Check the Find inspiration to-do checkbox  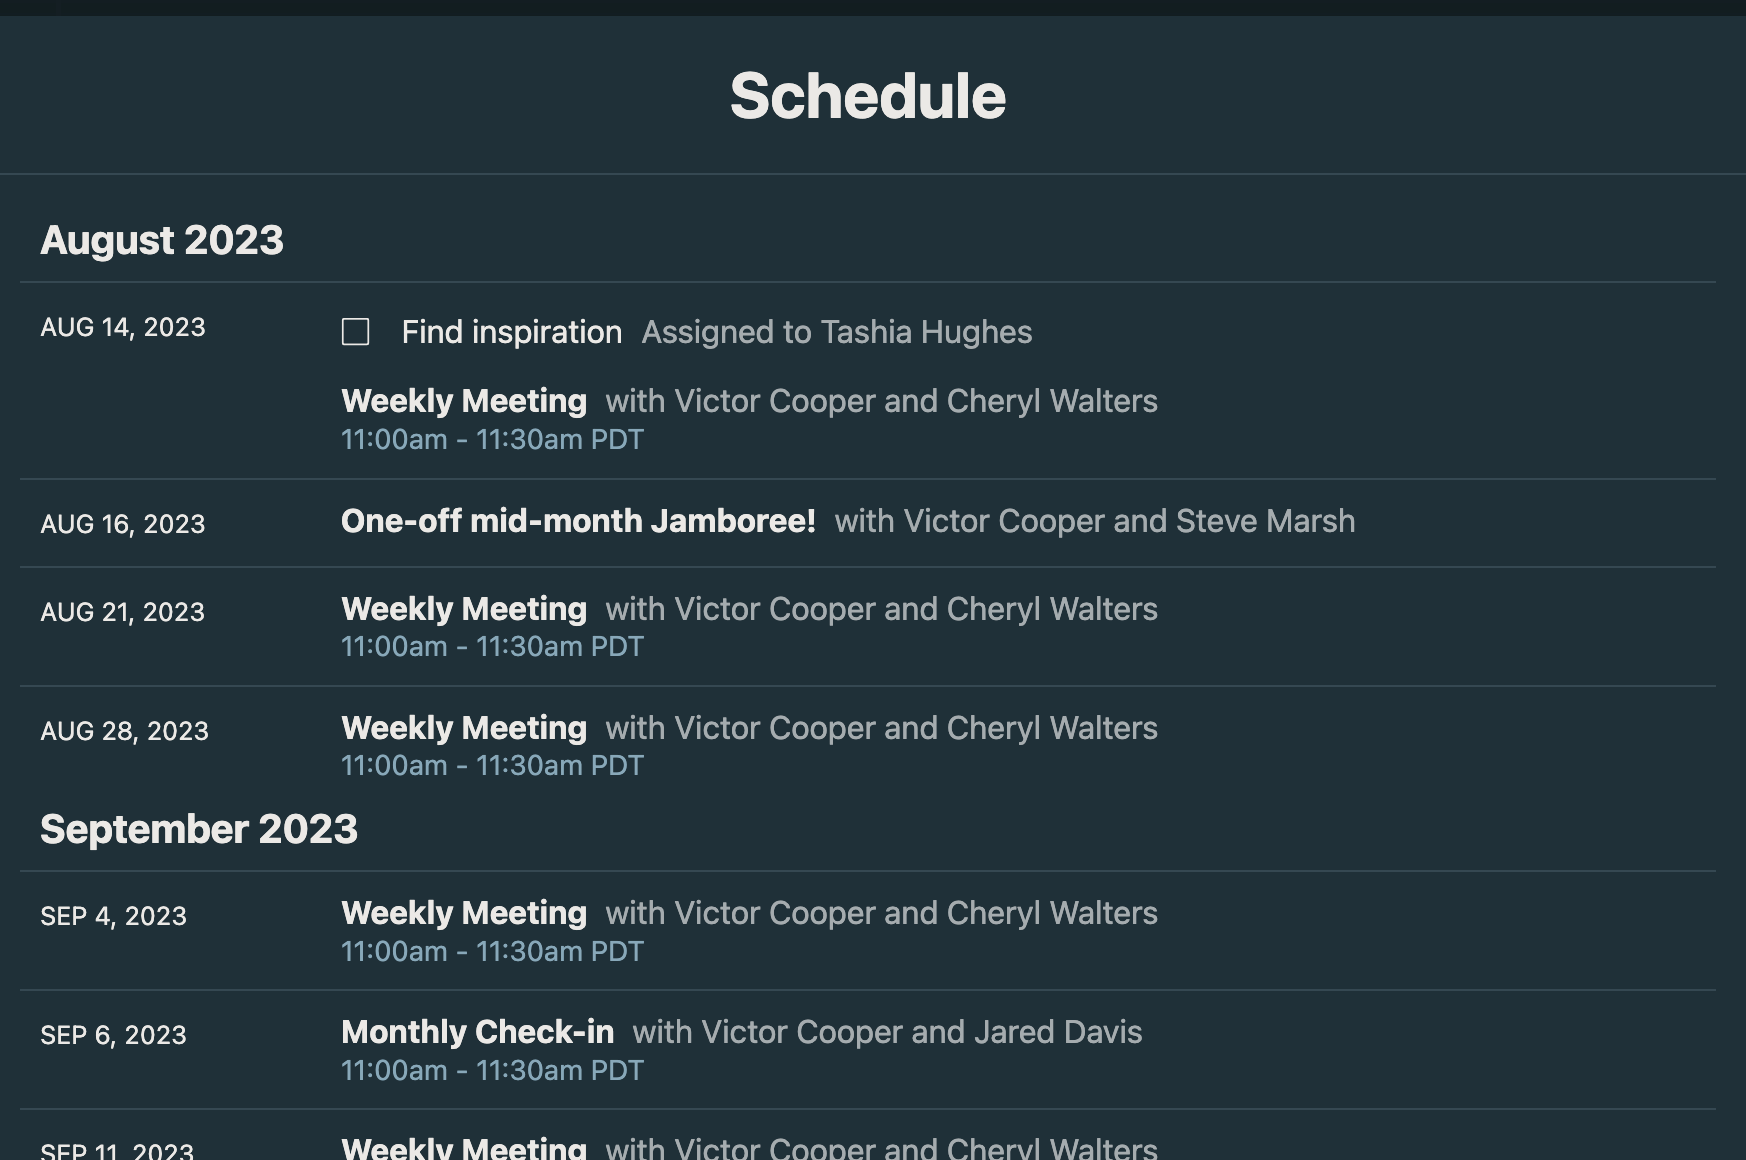(x=355, y=332)
